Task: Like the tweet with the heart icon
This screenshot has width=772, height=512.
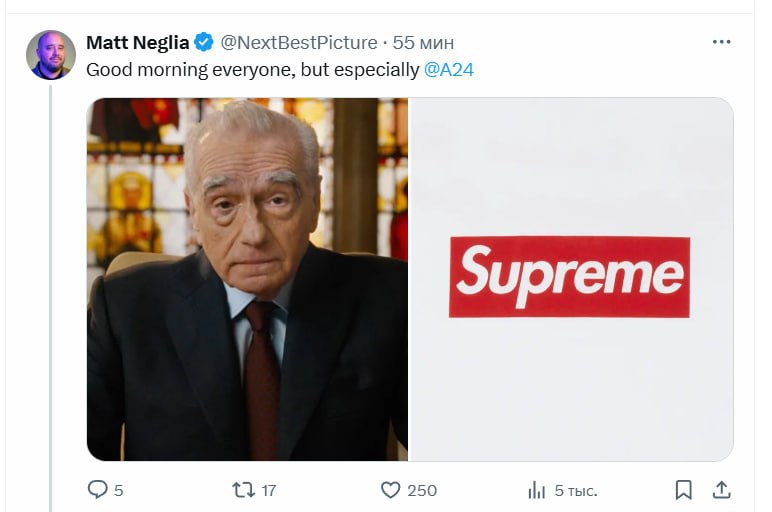Action: (390, 490)
